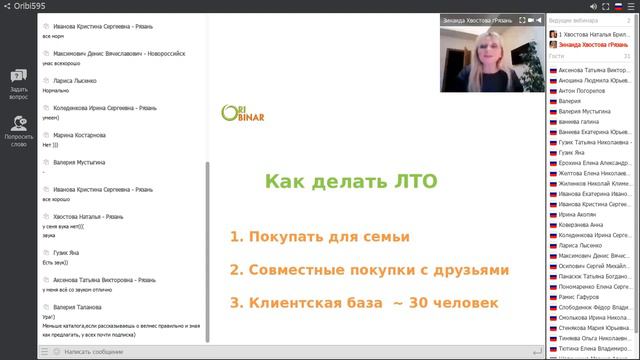Open chat options menu beside message field

[x=44, y=351]
